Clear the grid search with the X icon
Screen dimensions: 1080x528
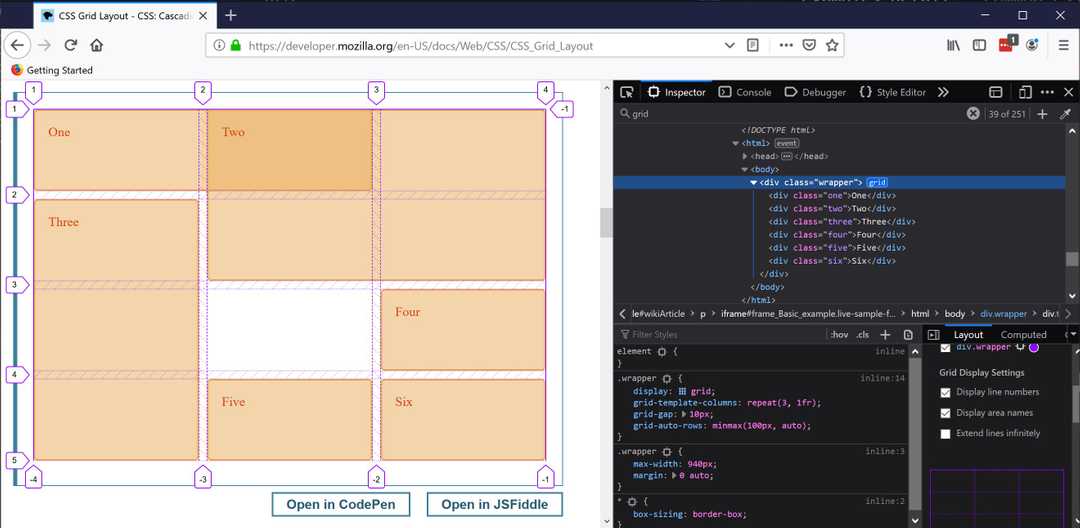(x=973, y=114)
